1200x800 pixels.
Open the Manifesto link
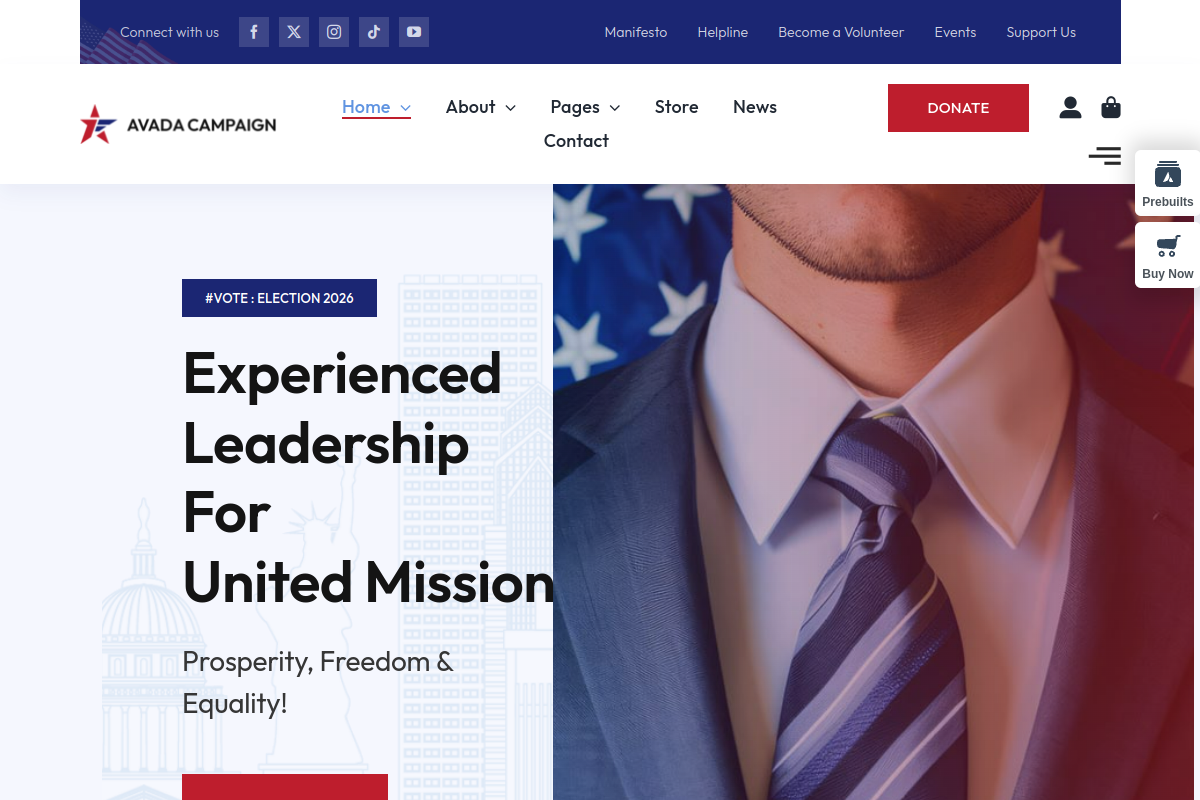click(636, 32)
